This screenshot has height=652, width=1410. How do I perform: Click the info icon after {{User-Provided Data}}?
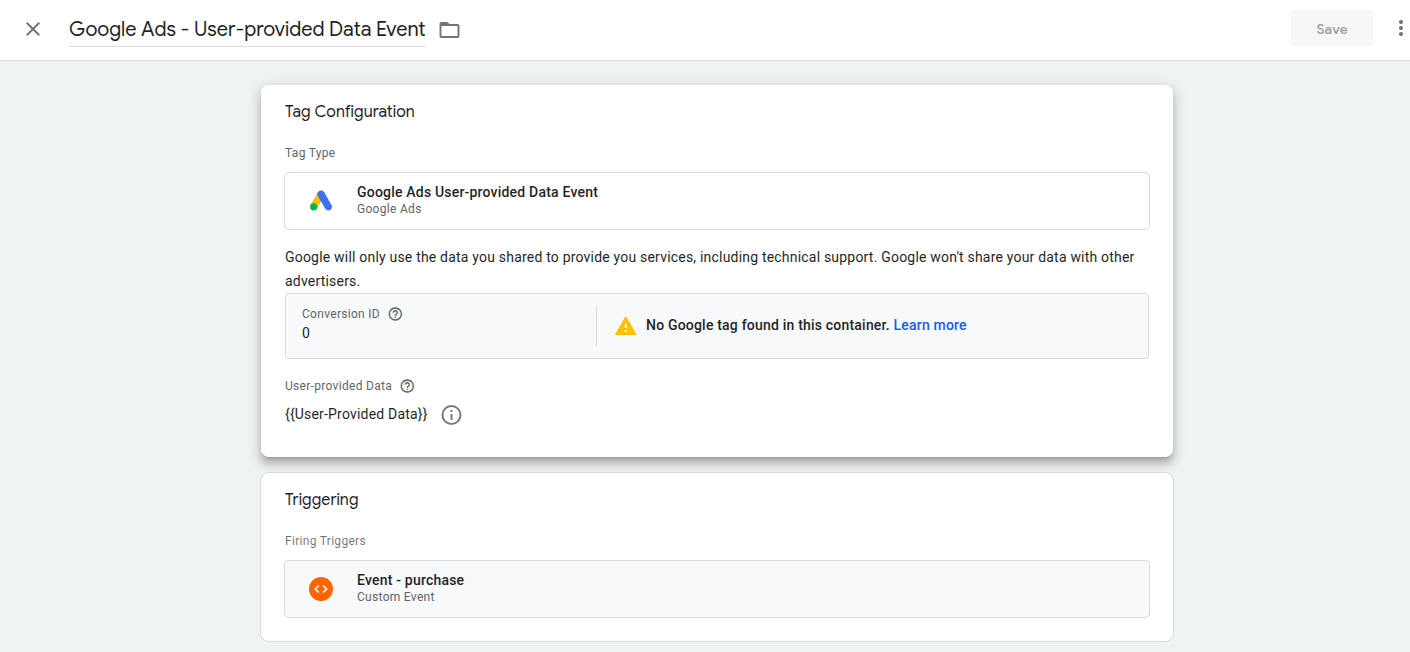451,415
